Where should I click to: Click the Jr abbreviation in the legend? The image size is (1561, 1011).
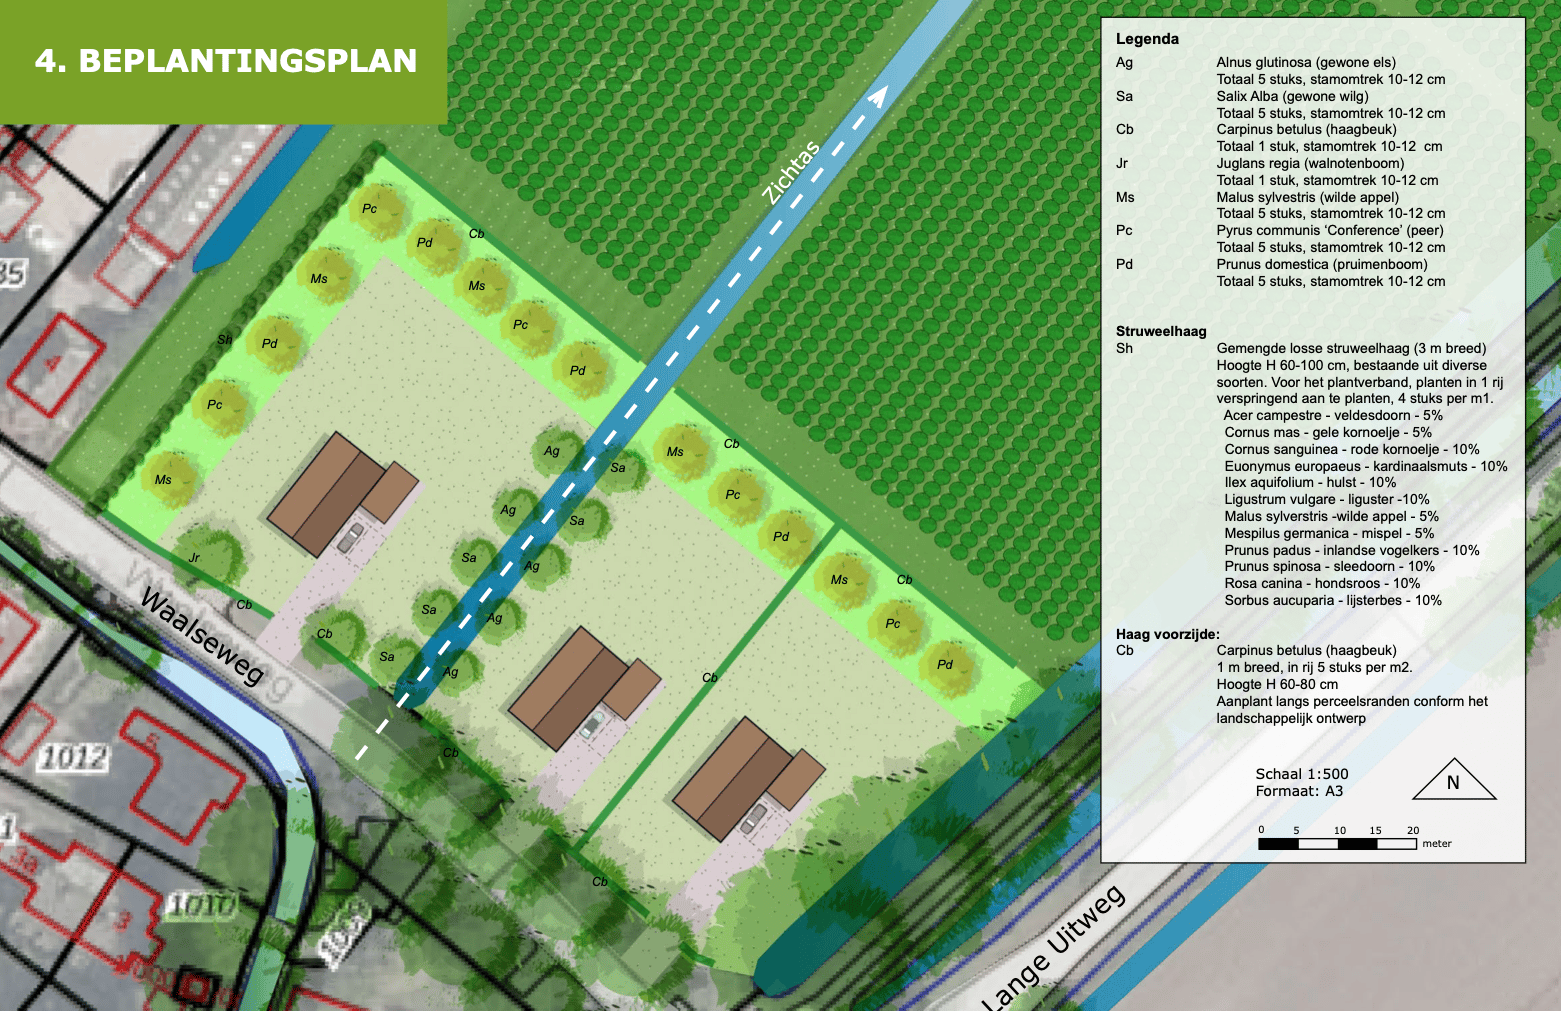(x=1122, y=164)
